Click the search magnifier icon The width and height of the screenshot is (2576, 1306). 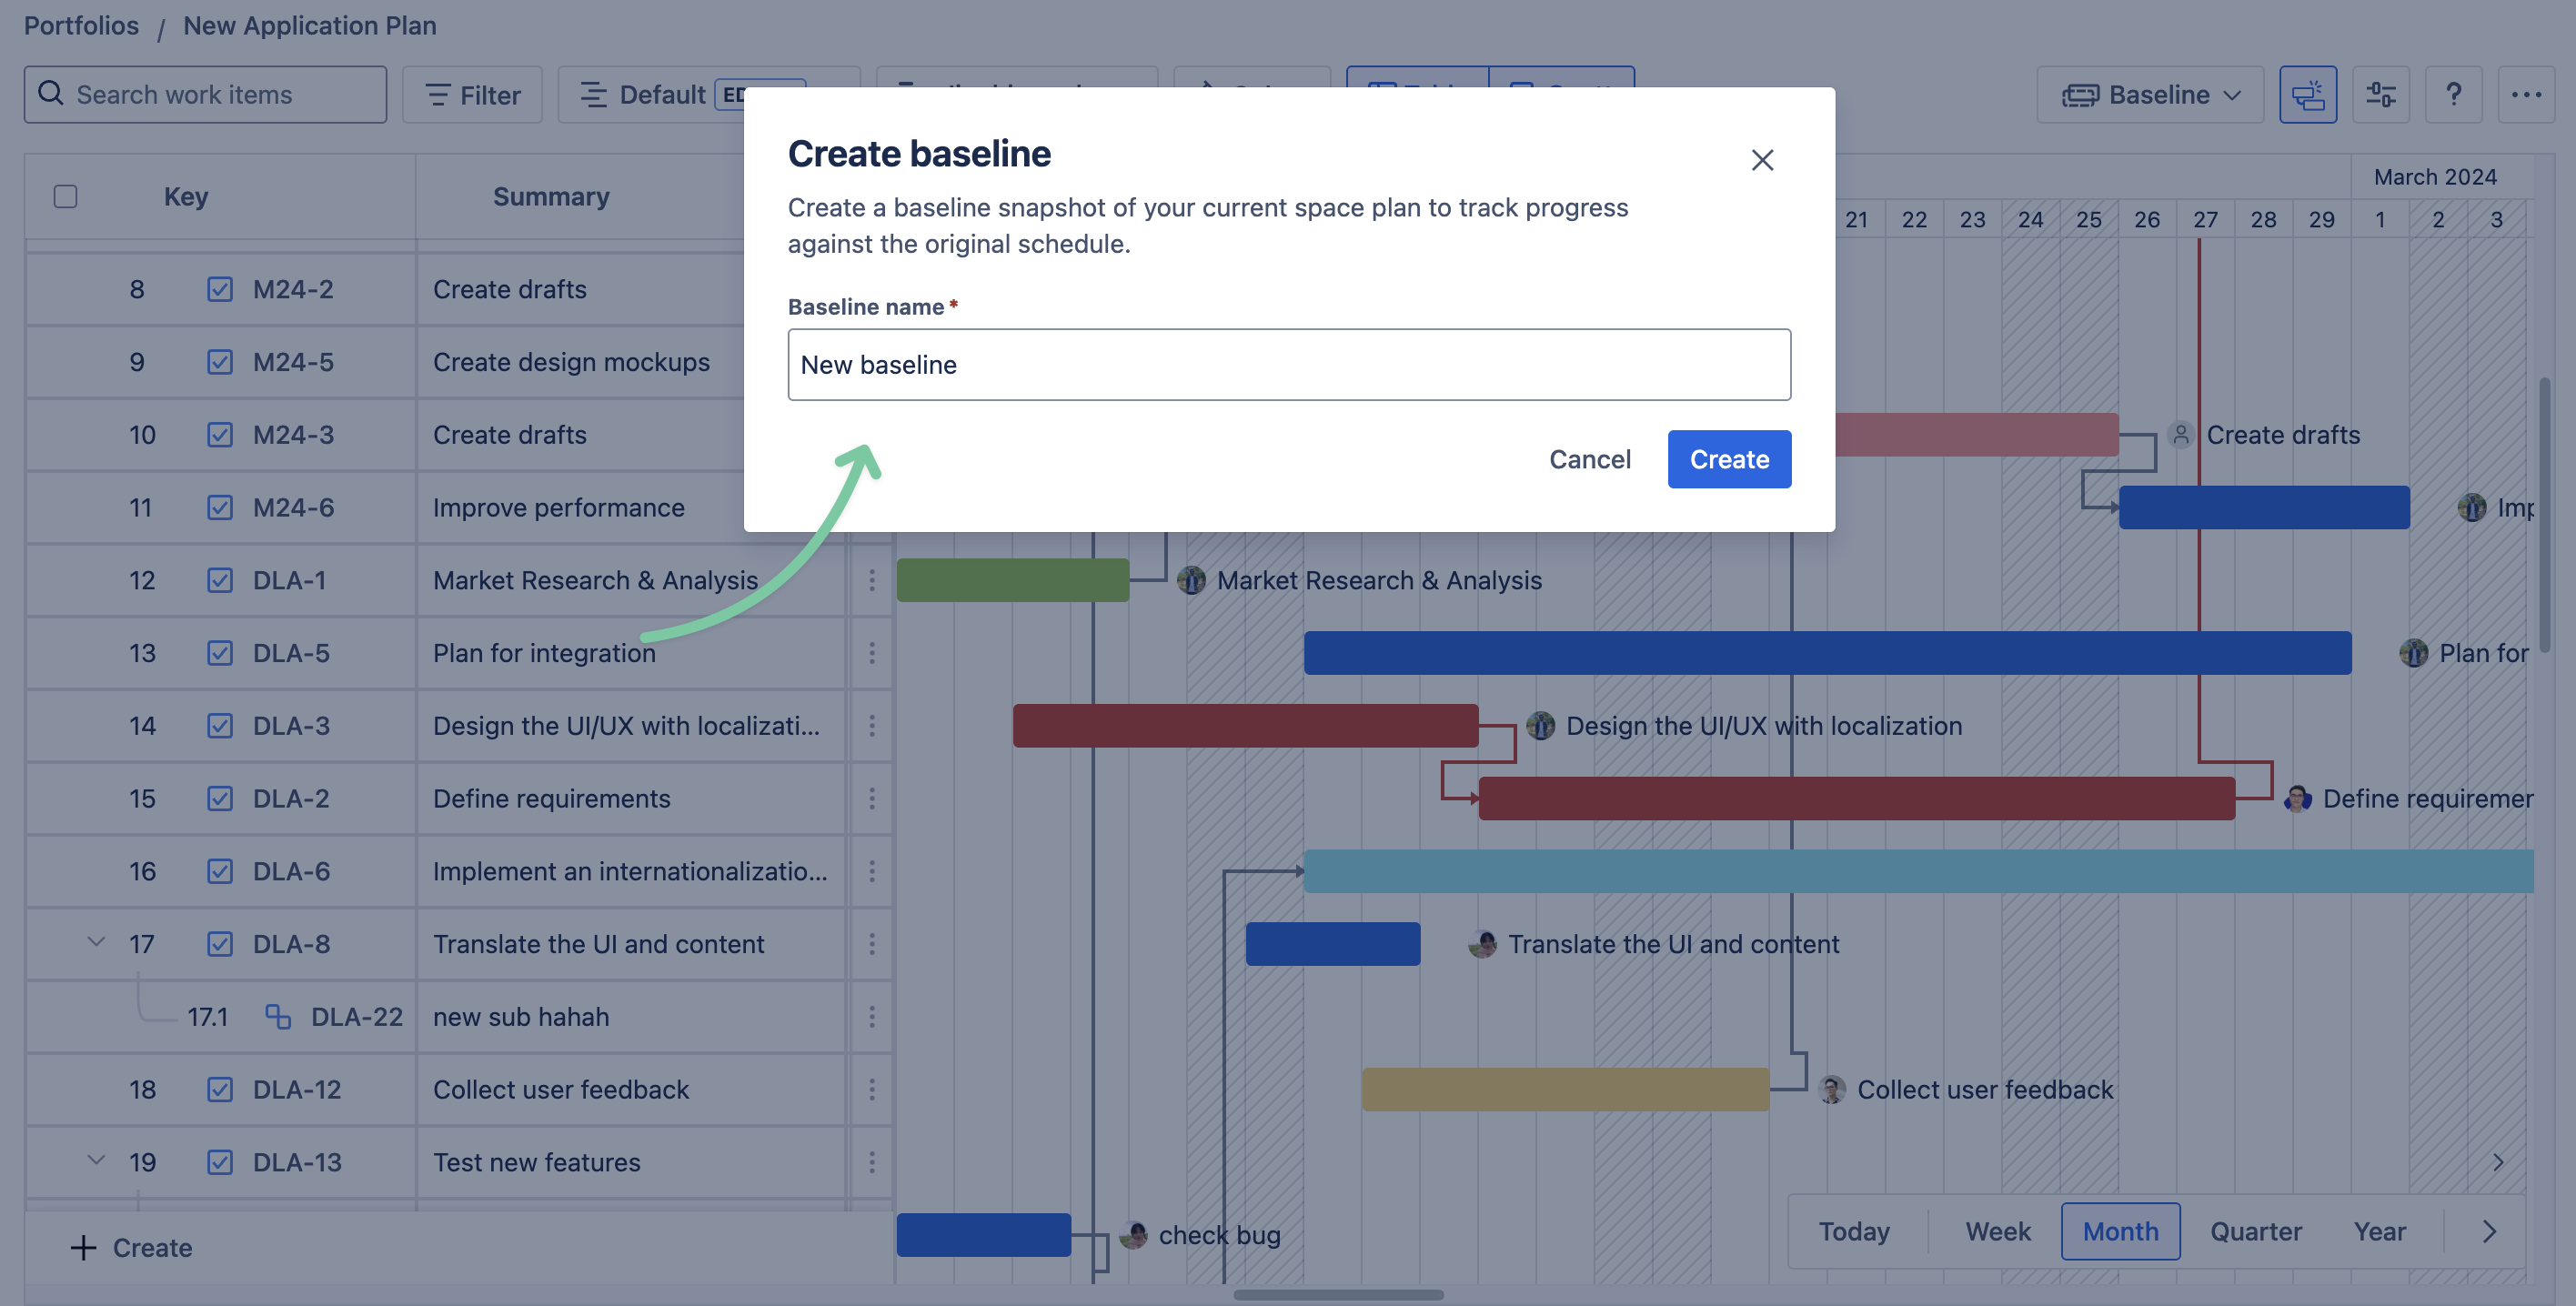point(51,94)
